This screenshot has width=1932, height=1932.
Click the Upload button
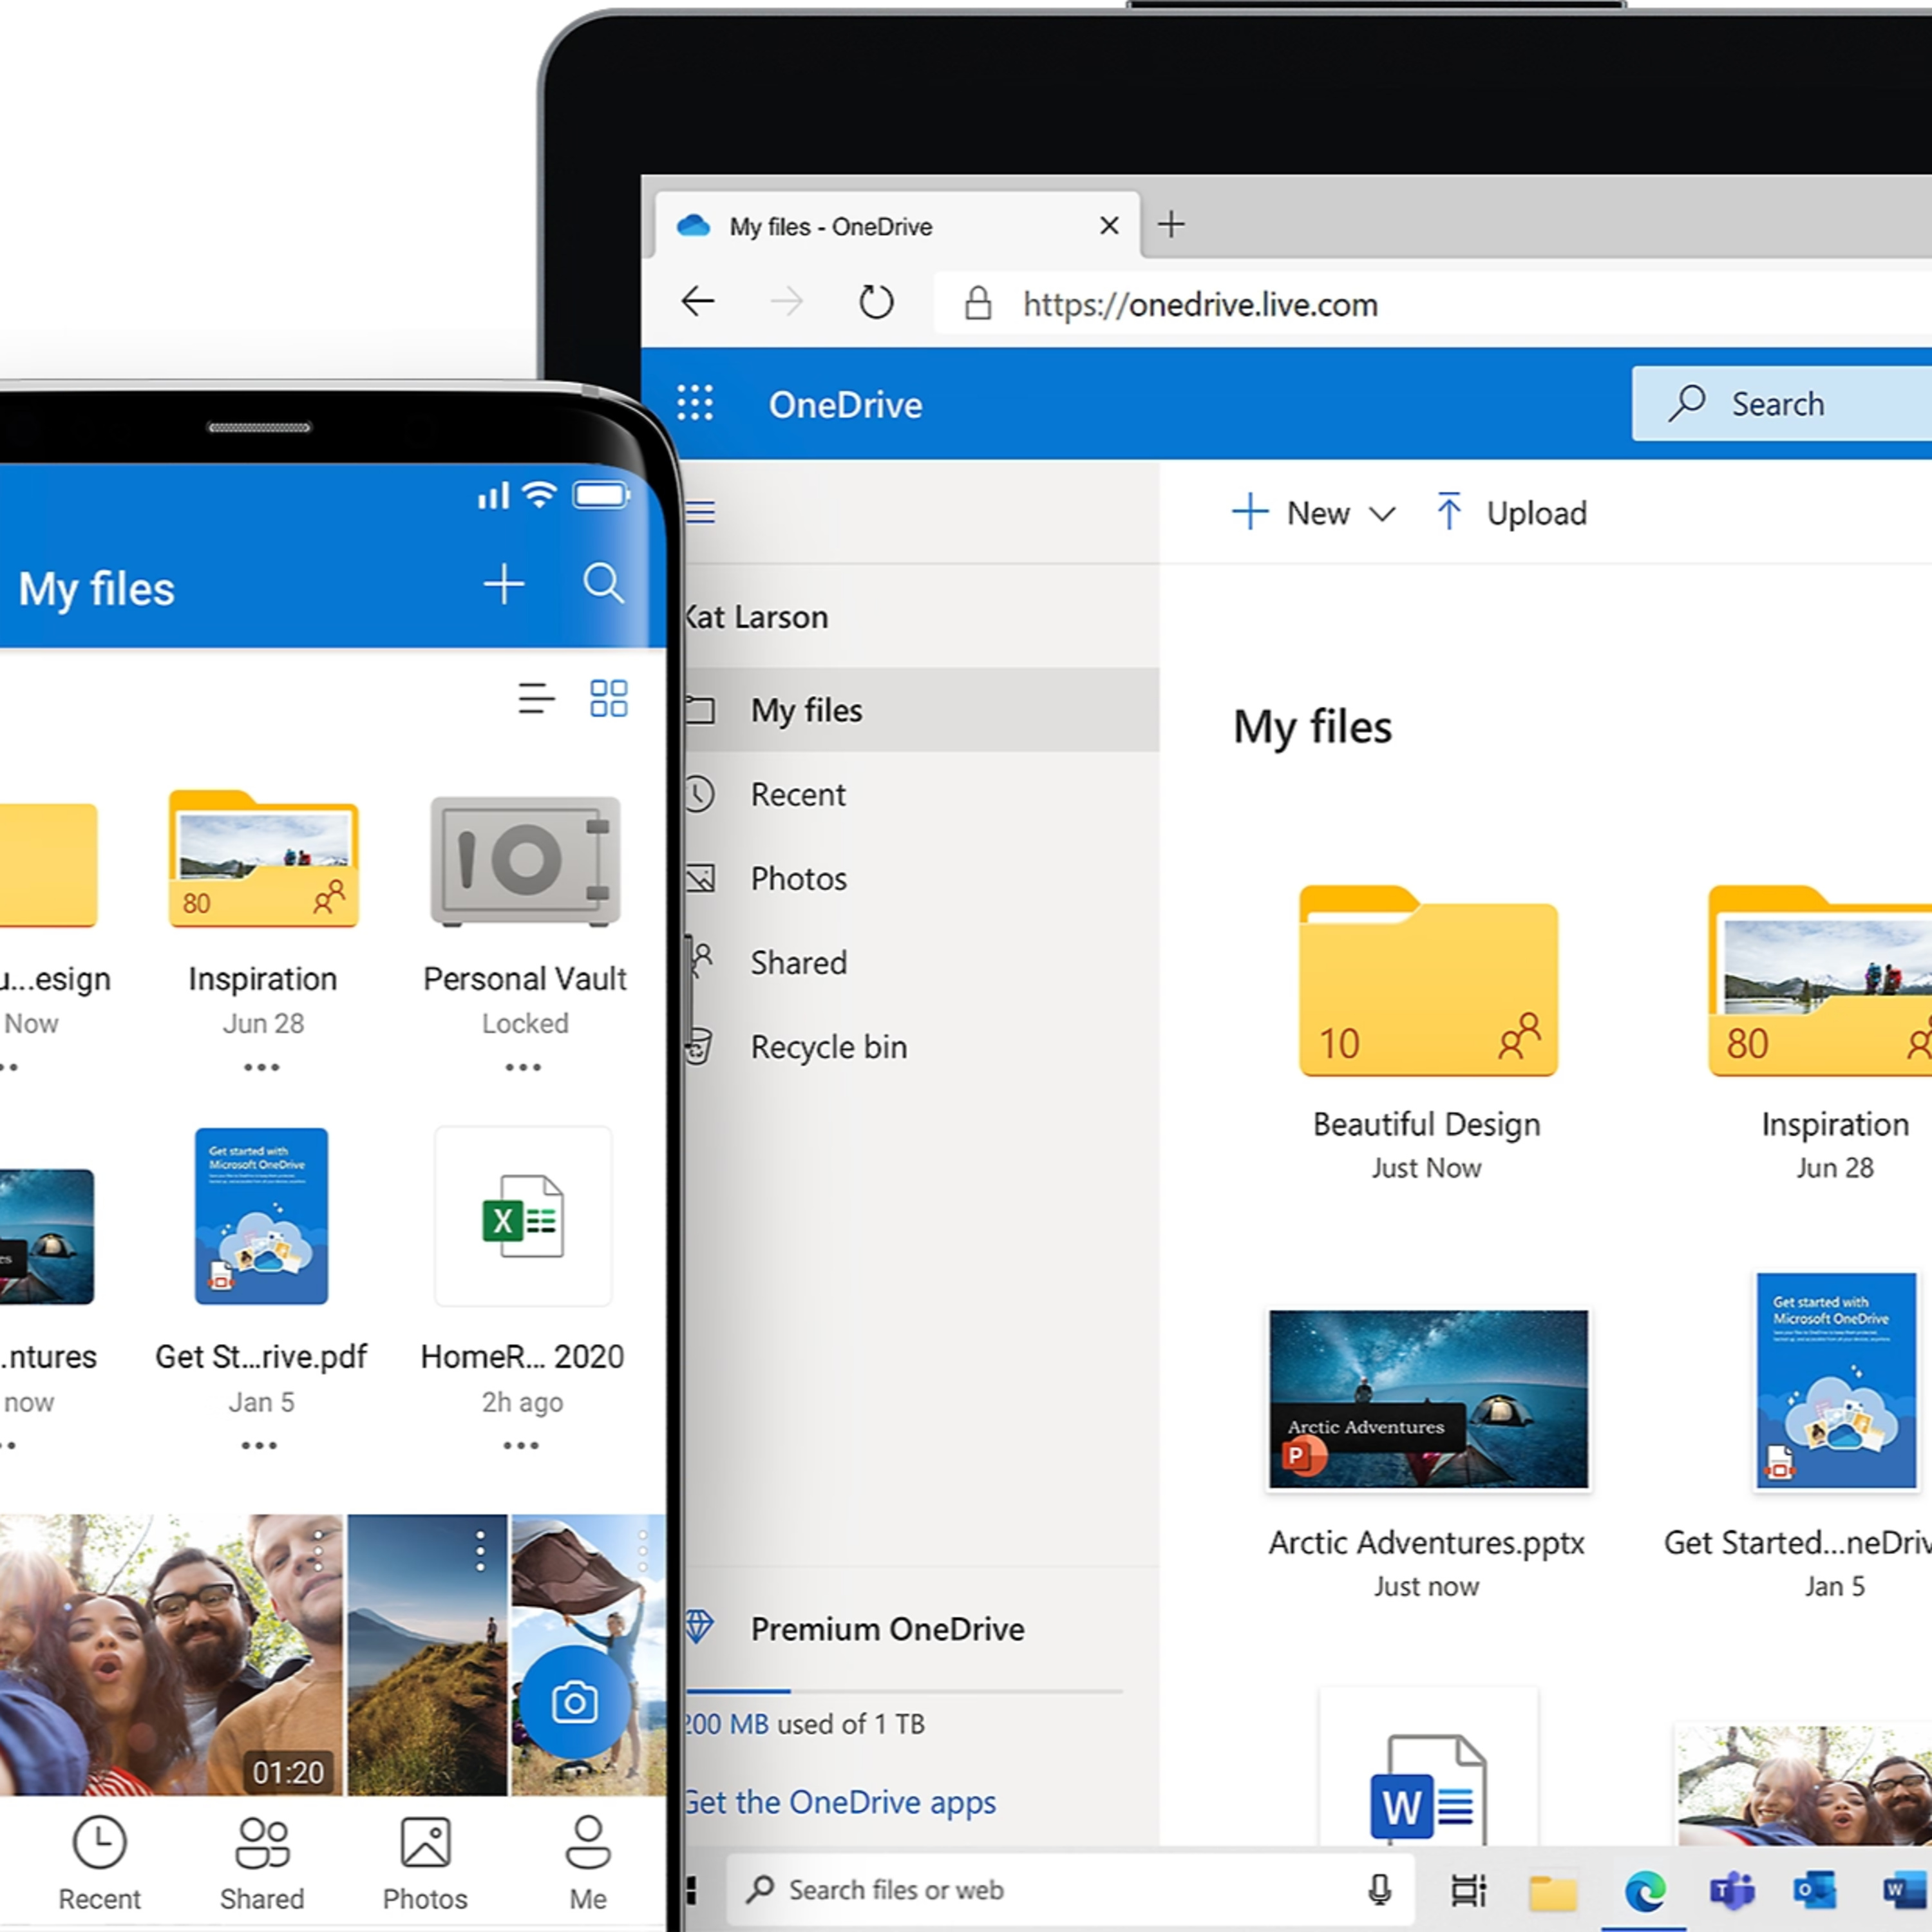(x=1512, y=513)
